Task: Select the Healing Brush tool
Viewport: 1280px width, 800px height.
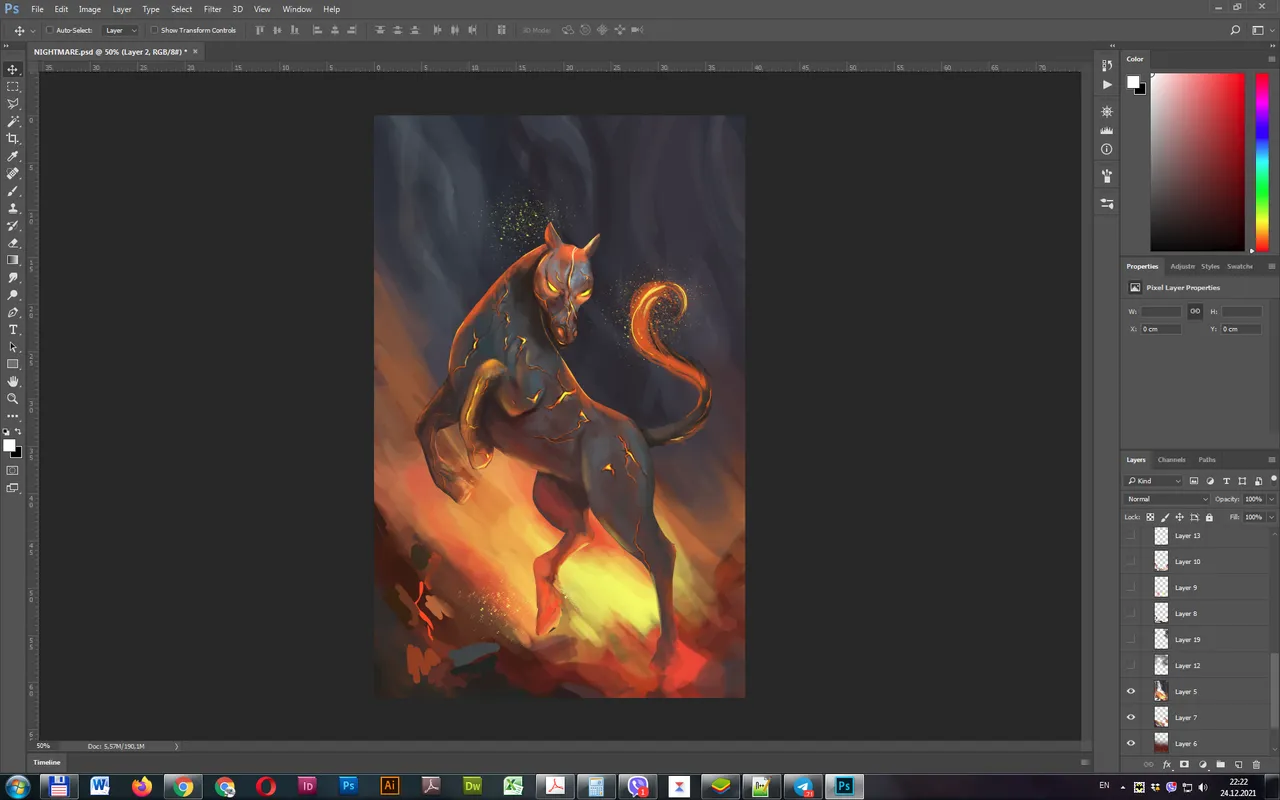Action: [x=13, y=173]
